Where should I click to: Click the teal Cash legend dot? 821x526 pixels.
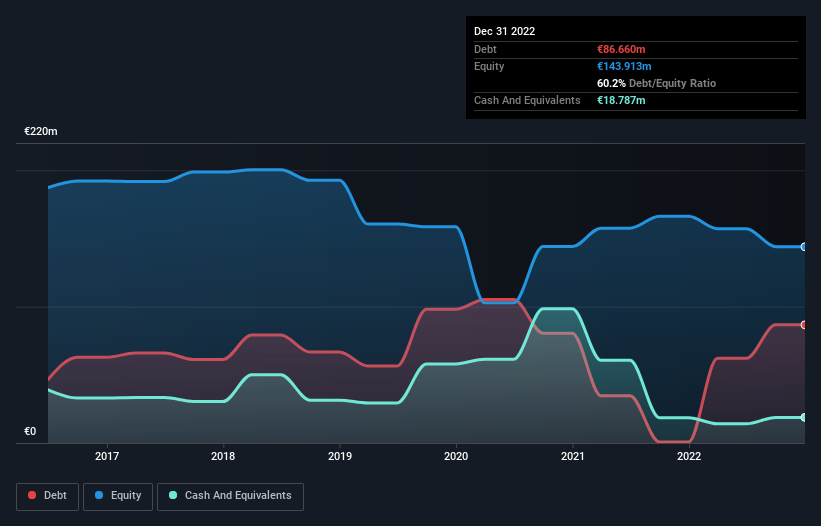[173, 495]
